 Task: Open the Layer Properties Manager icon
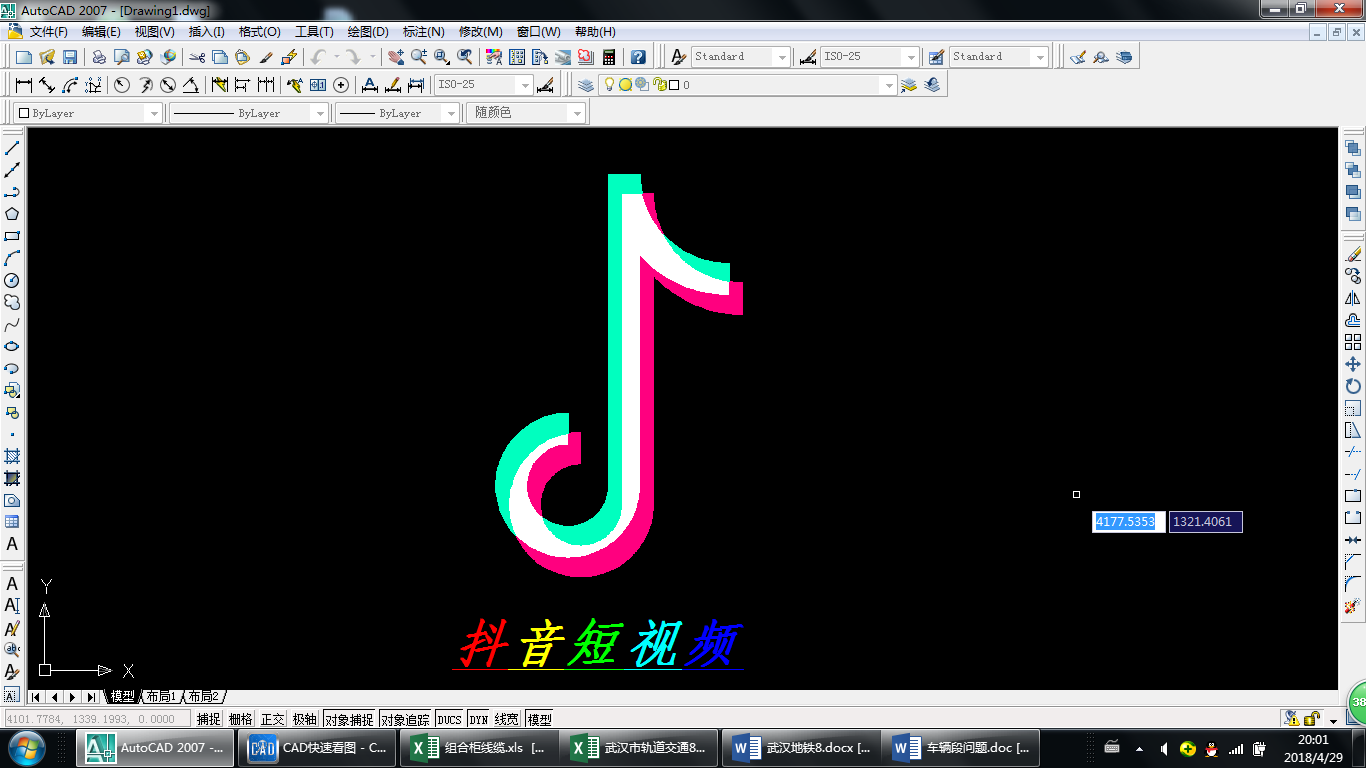586,85
